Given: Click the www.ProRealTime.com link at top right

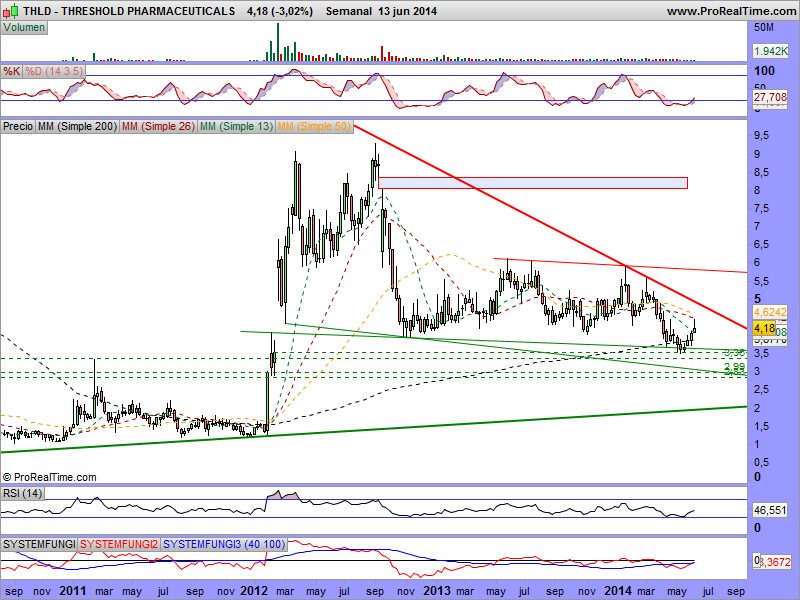Looking at the screenshot, I should (x=732, y=11).
